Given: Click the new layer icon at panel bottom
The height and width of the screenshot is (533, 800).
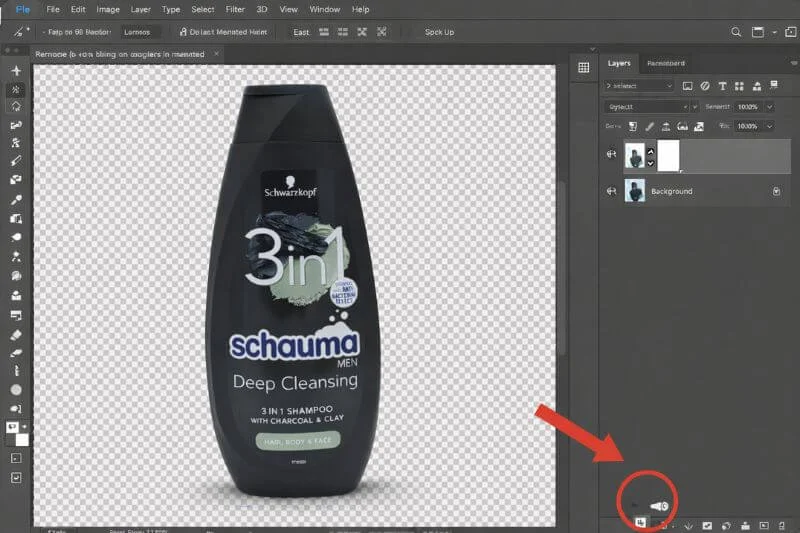Looking at the screenshot, I should 764,525.
